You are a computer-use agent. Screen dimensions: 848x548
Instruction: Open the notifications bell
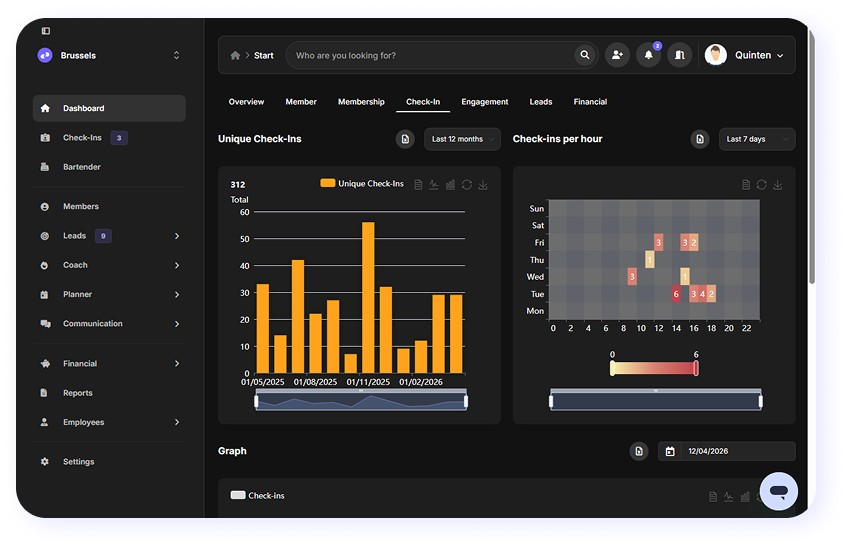point(648,55)
